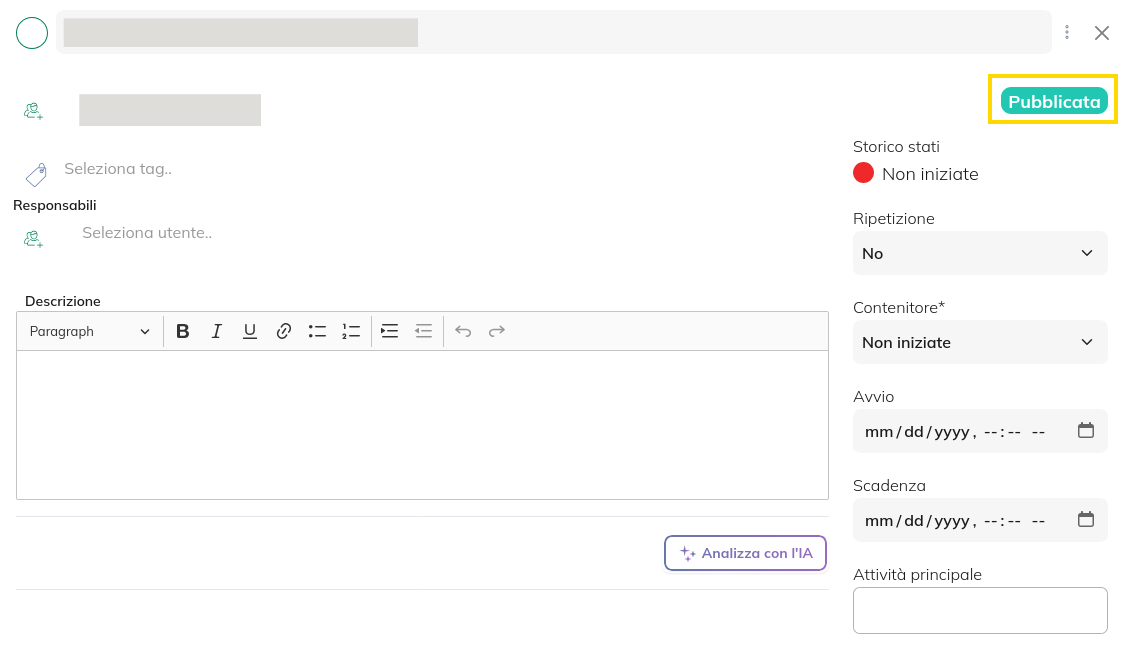
Task: Open the Paragraph style dropdown
Action: [89, 331]
